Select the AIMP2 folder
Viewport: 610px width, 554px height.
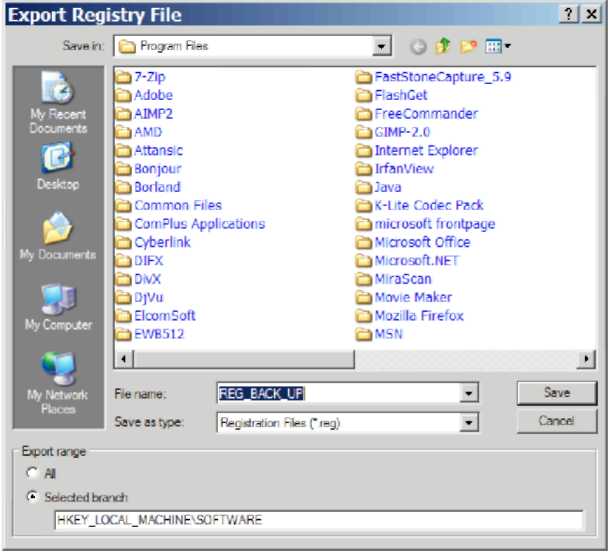pos(144,114)
